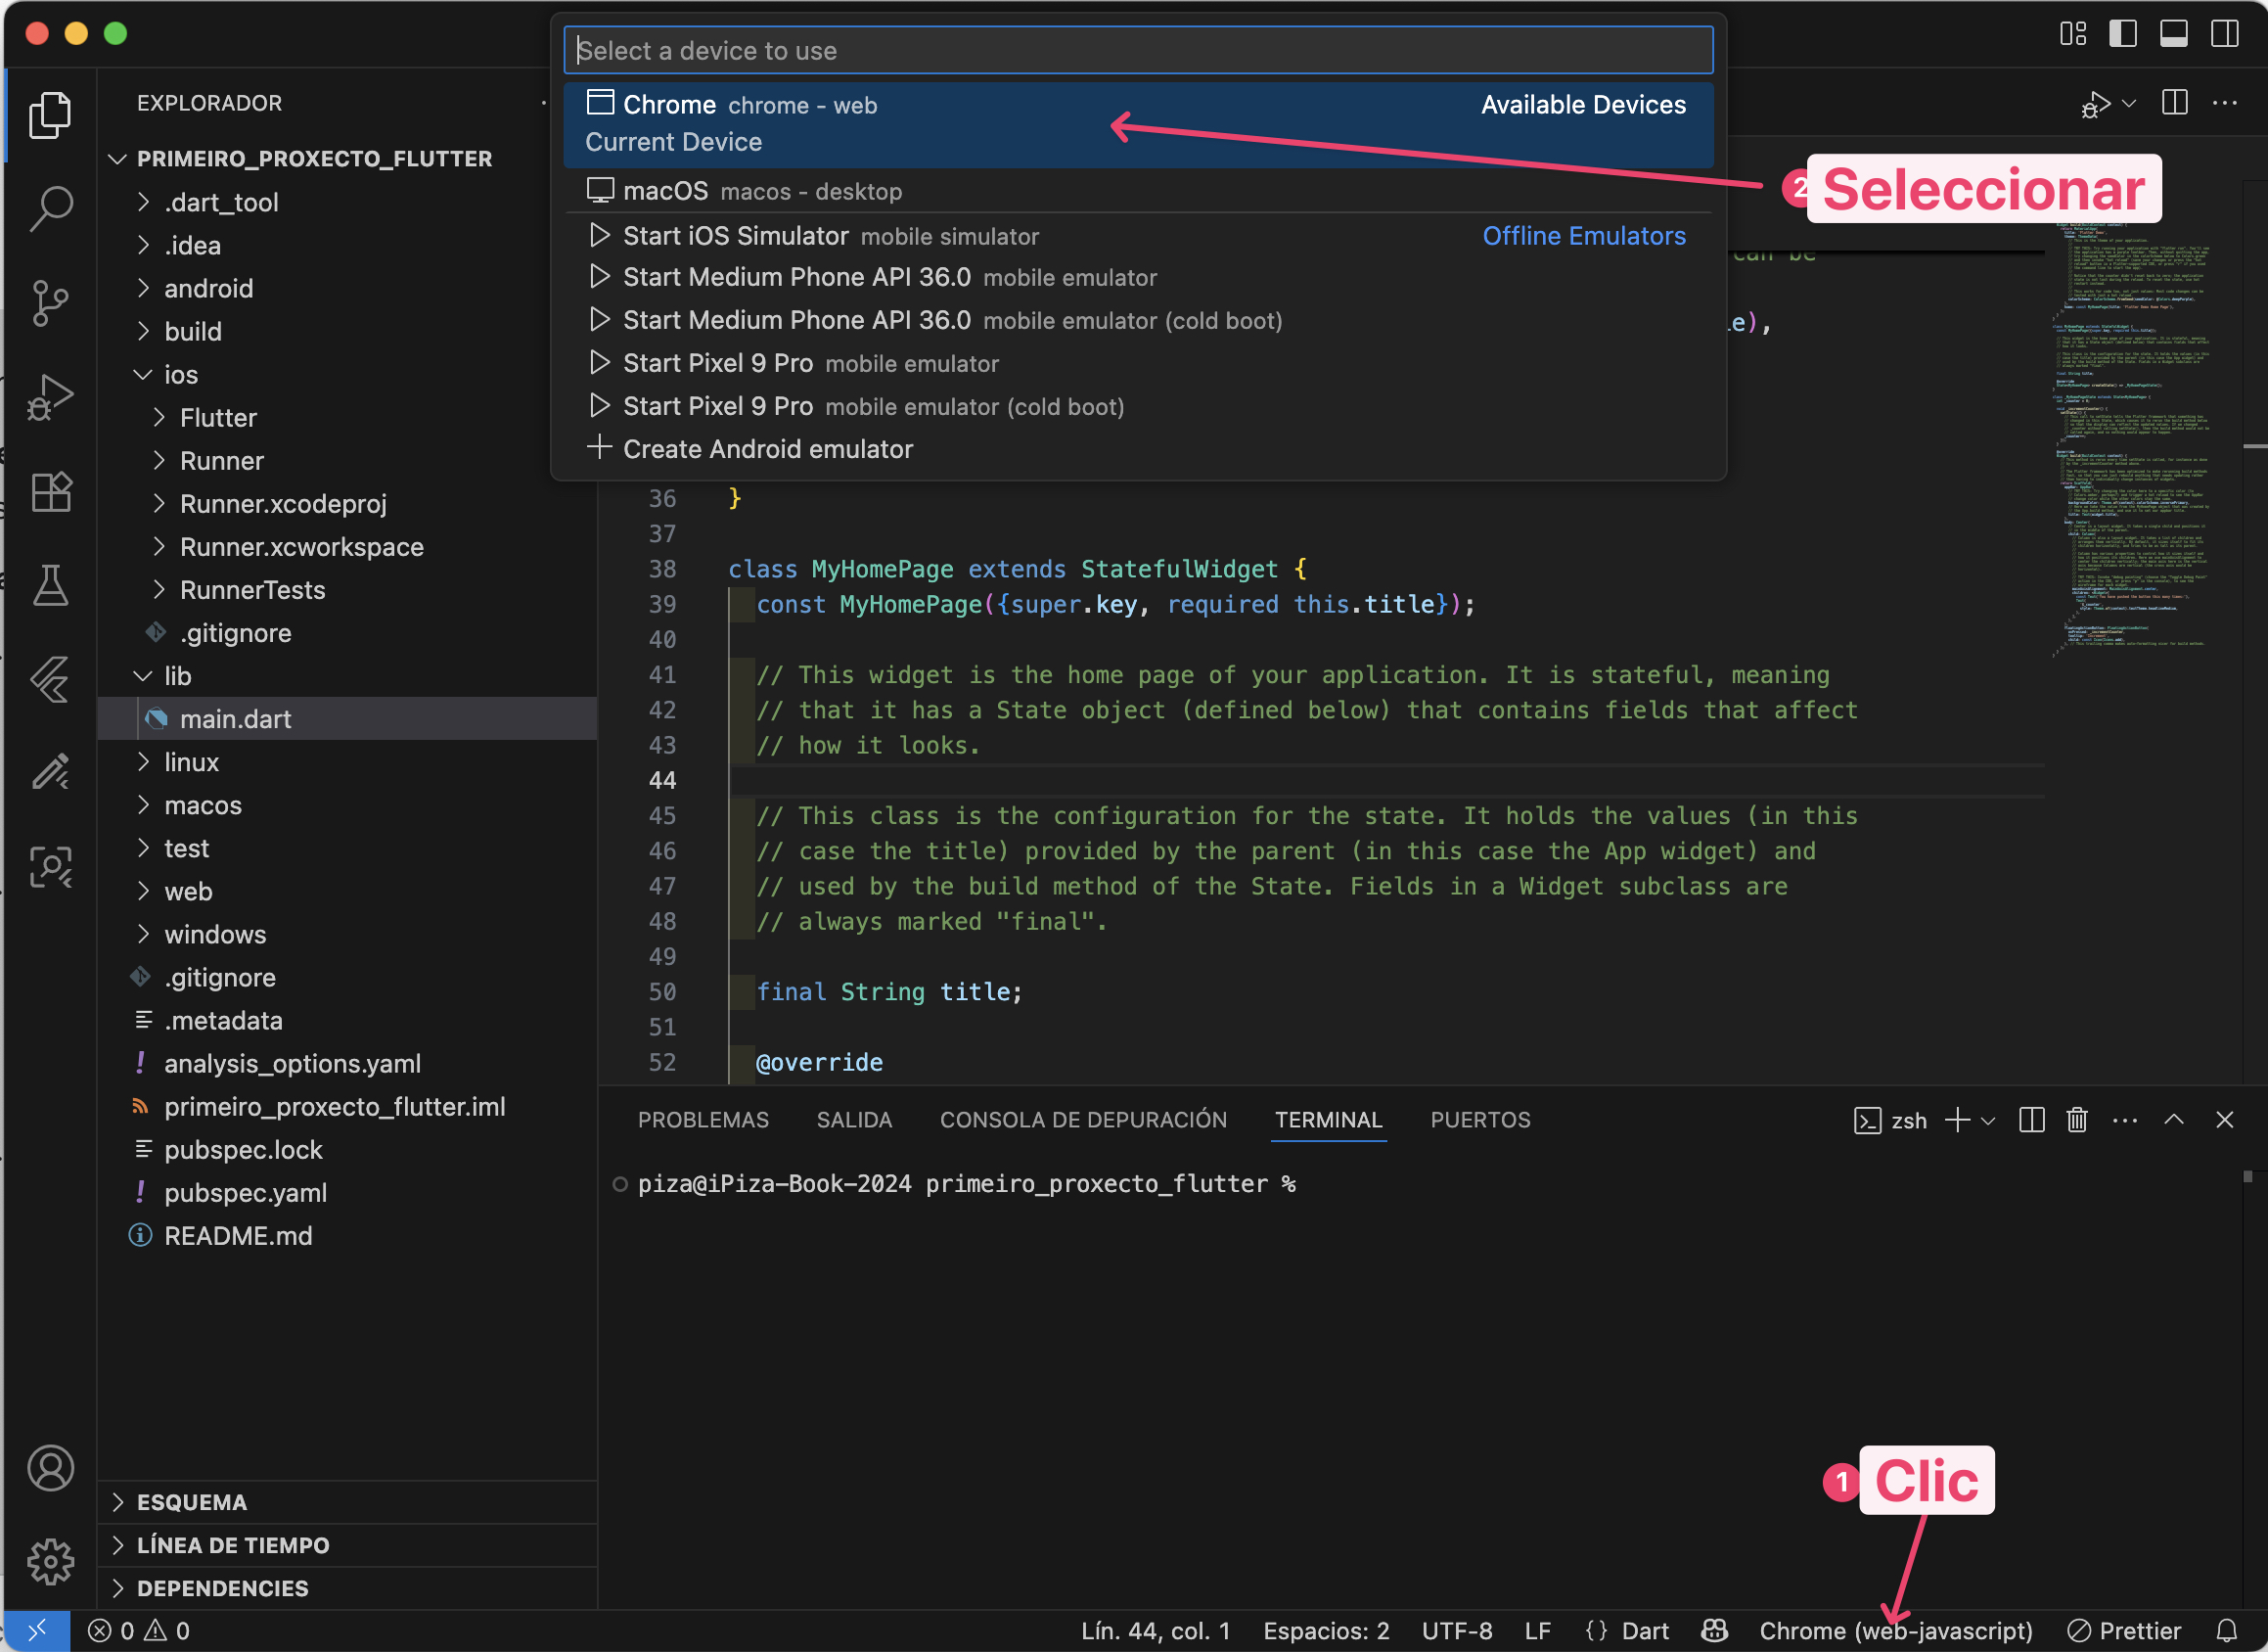Open the Run and Debug view
This screenshot has height=1652, width=2268.
(50, 397)
